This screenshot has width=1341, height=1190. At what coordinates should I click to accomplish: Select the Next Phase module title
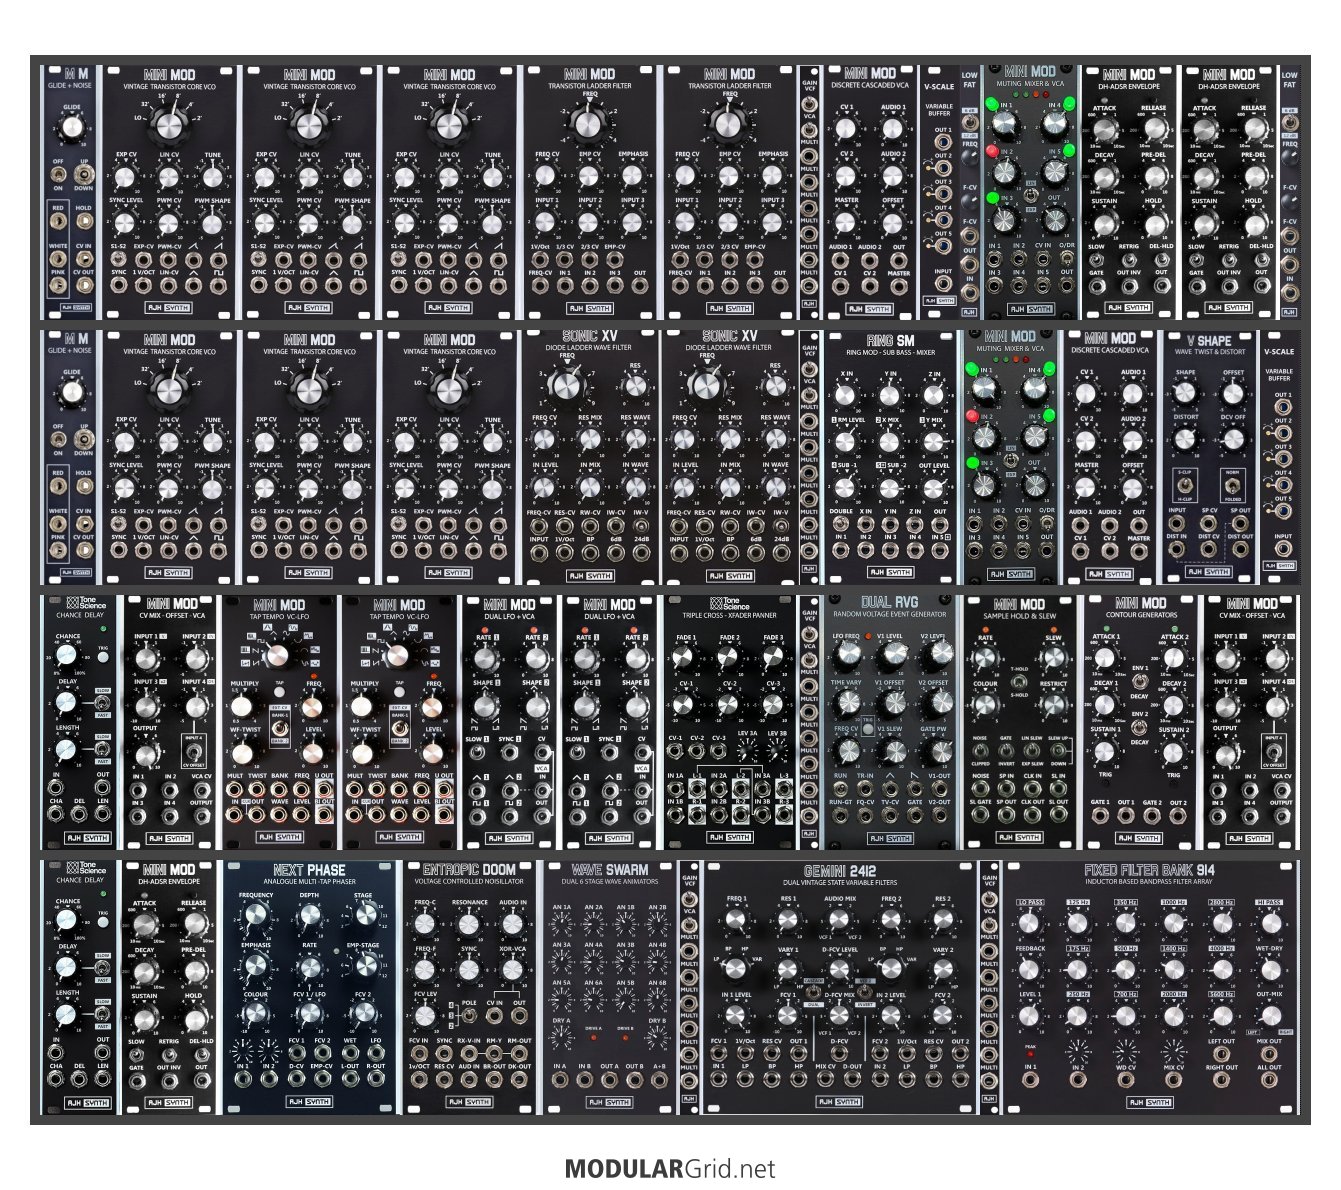point(310,869)
